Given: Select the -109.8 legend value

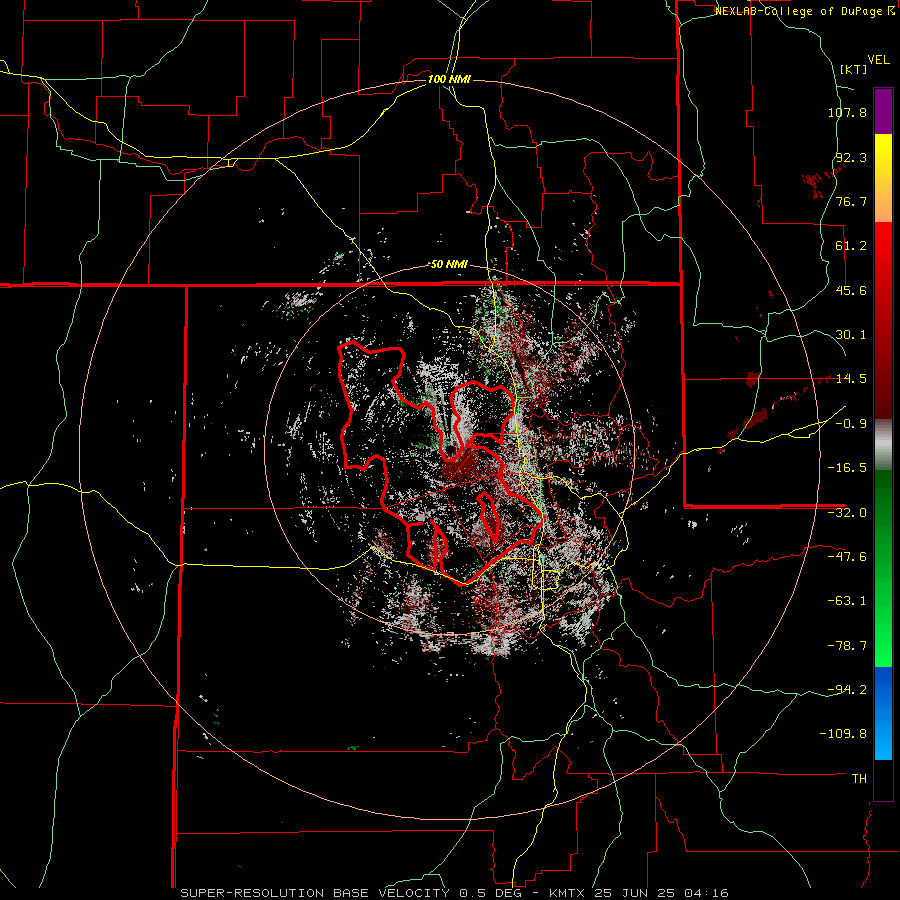Looking at the screenshot, I should (x=843, y=734).
